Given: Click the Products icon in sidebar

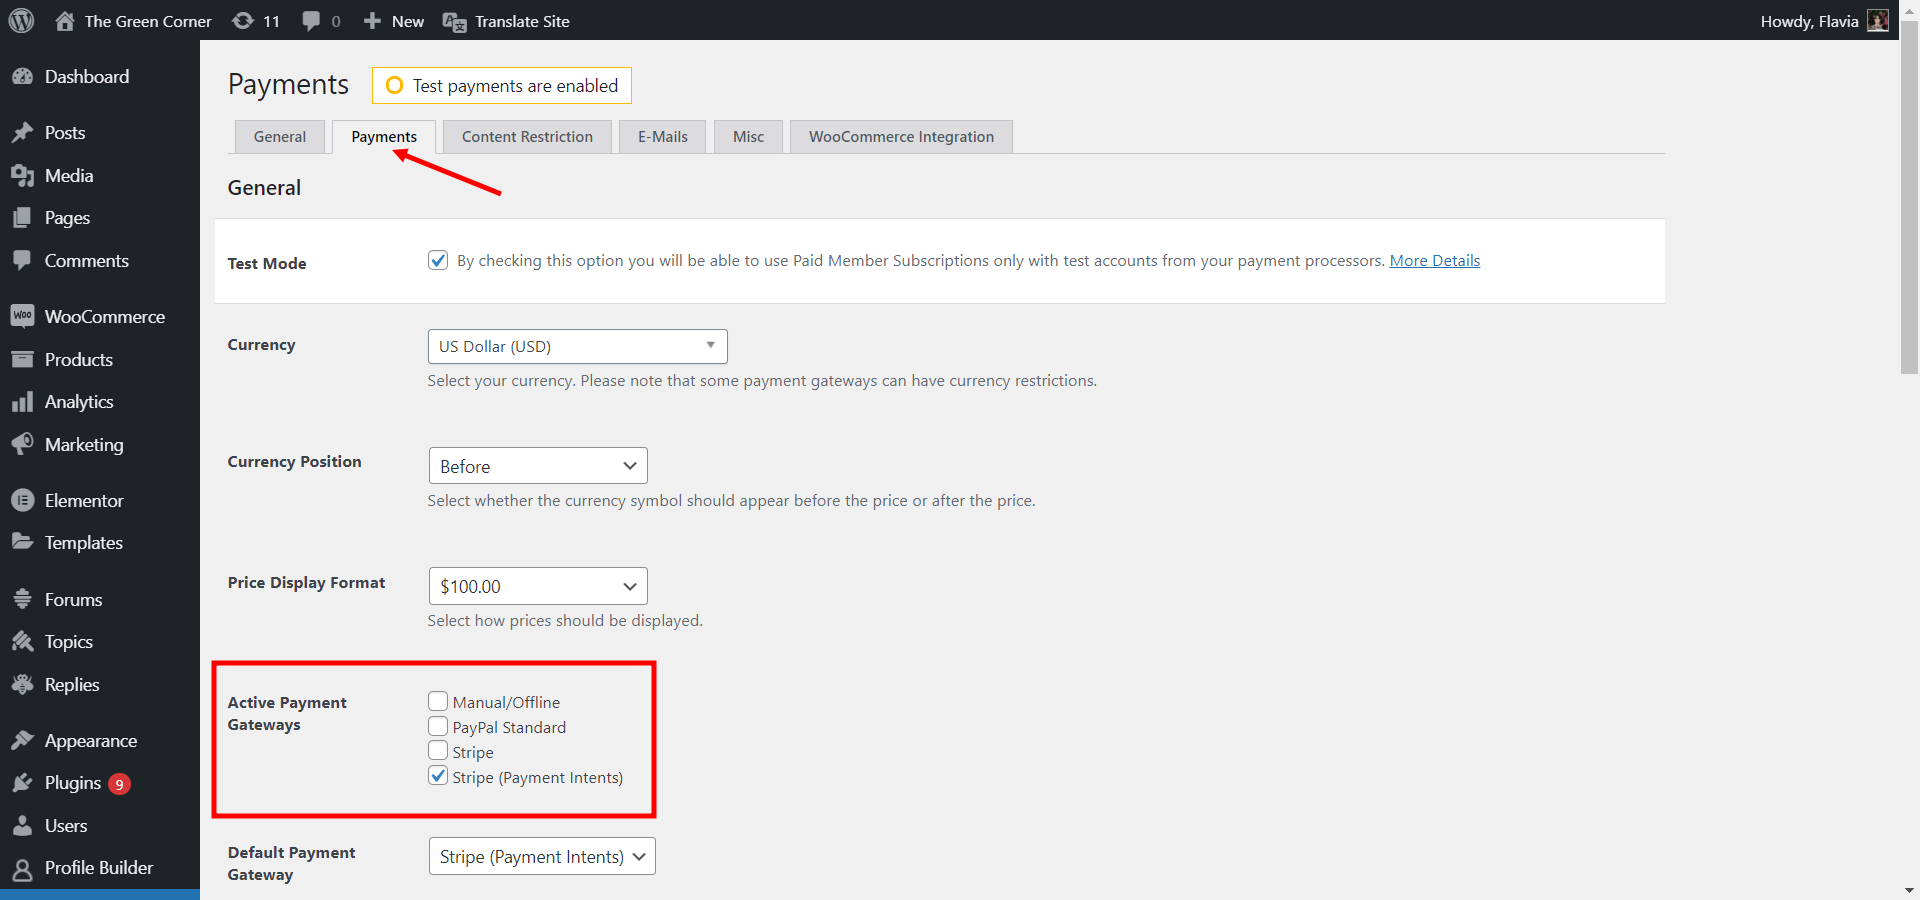Looking at the screenshot, I should point(22,359).
